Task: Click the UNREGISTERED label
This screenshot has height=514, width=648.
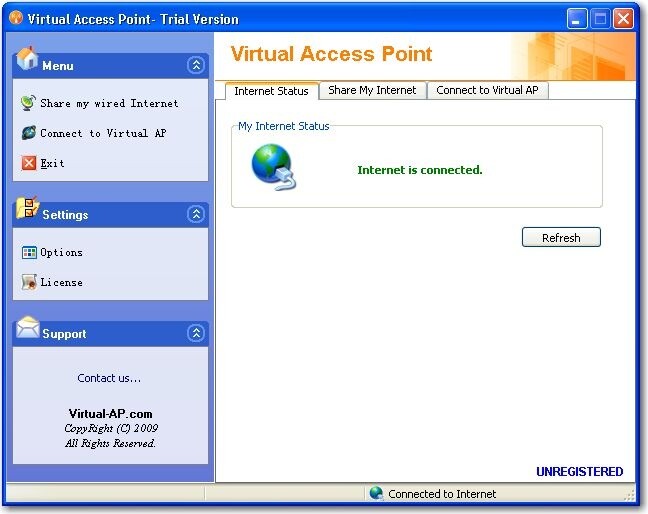Action: (579, 471)
